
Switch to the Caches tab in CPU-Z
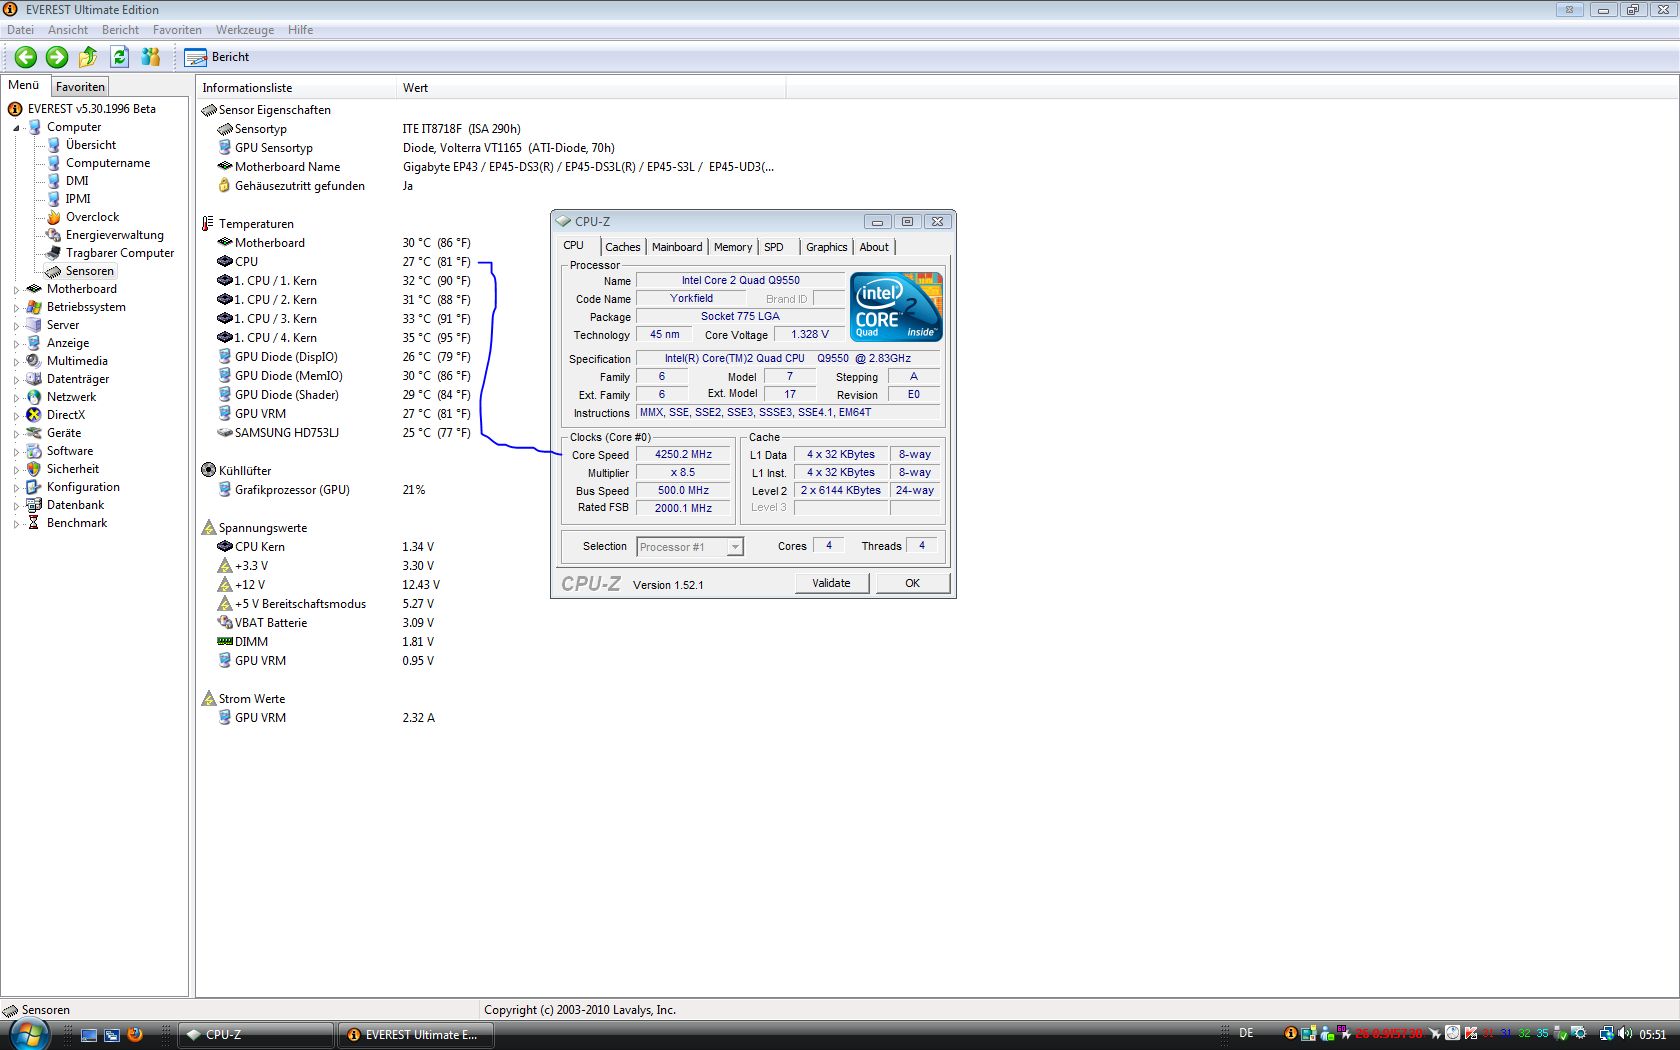click(x=623, y=247)
